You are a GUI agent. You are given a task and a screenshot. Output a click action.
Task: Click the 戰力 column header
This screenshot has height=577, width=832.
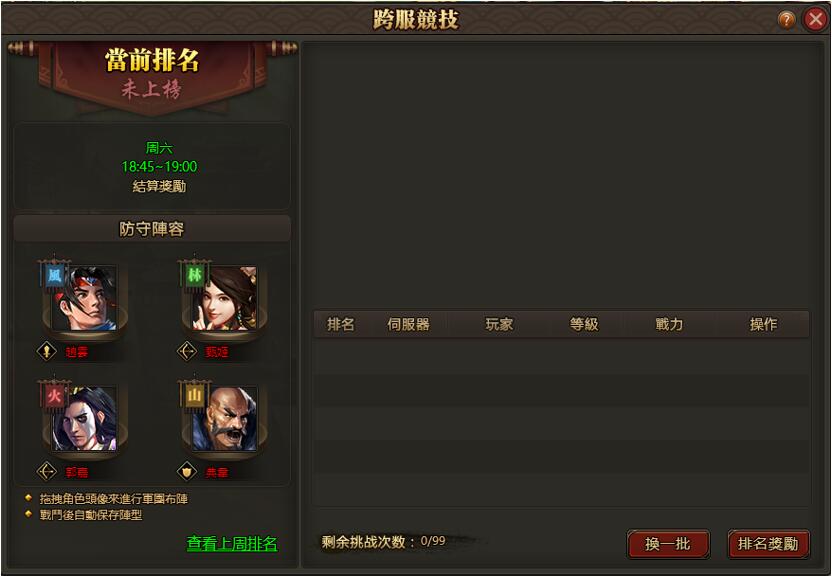(x=669, y=324)
